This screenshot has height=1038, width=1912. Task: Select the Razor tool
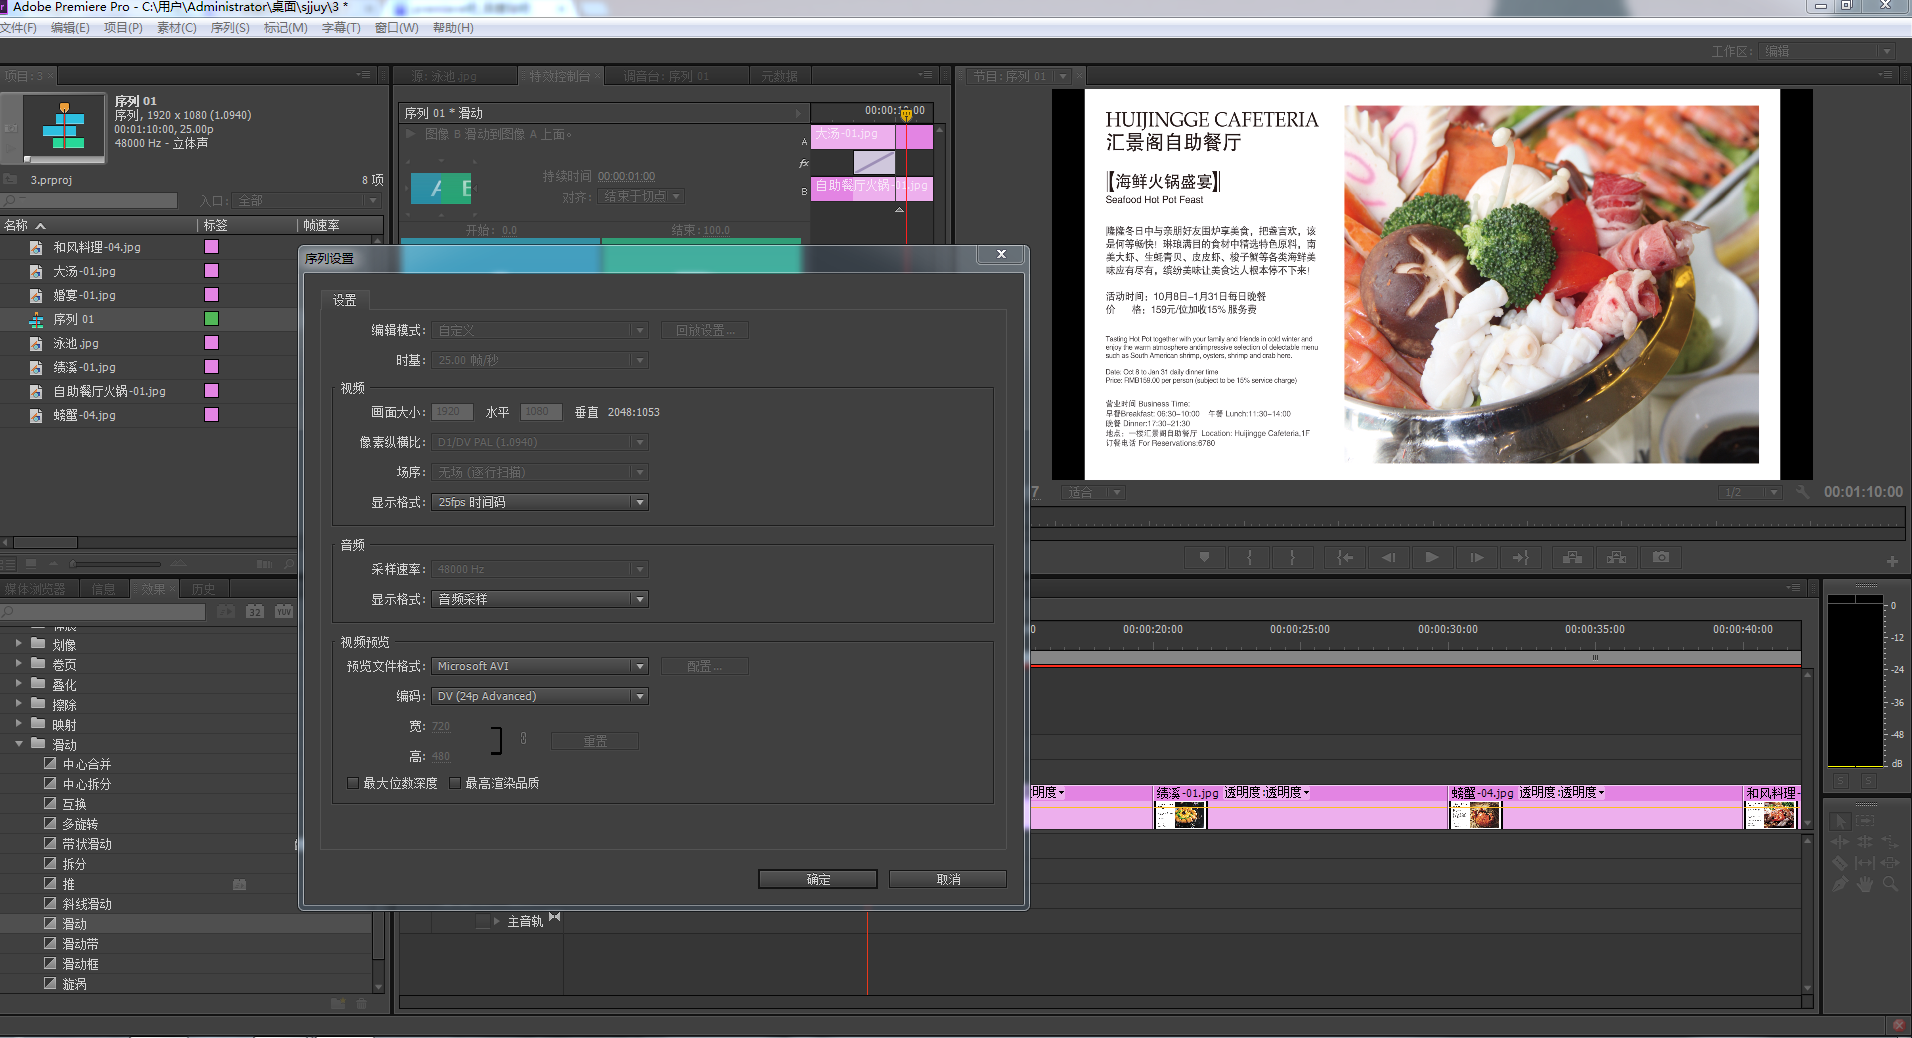coord(1840,862)
